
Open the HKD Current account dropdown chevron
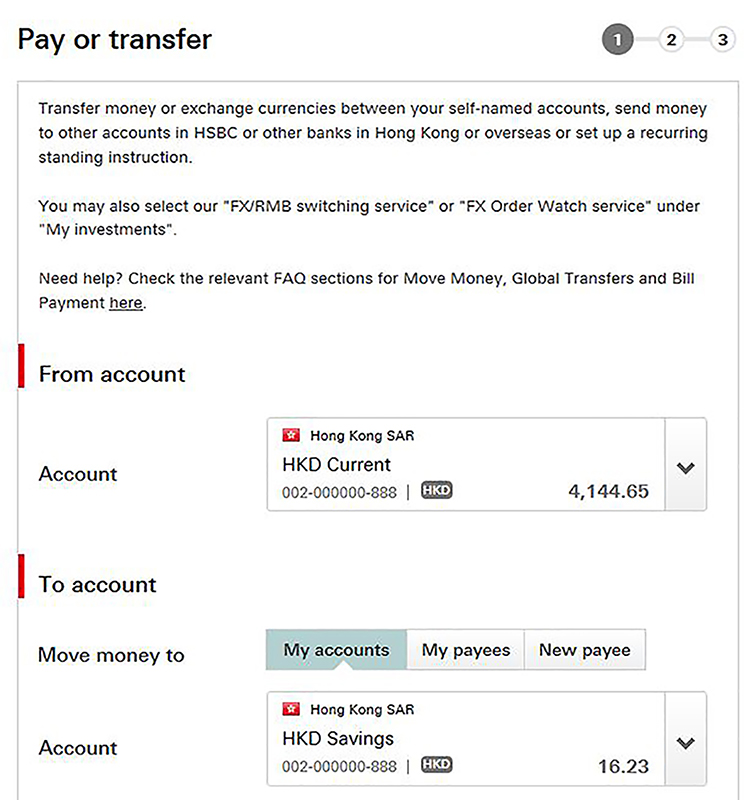686,466
